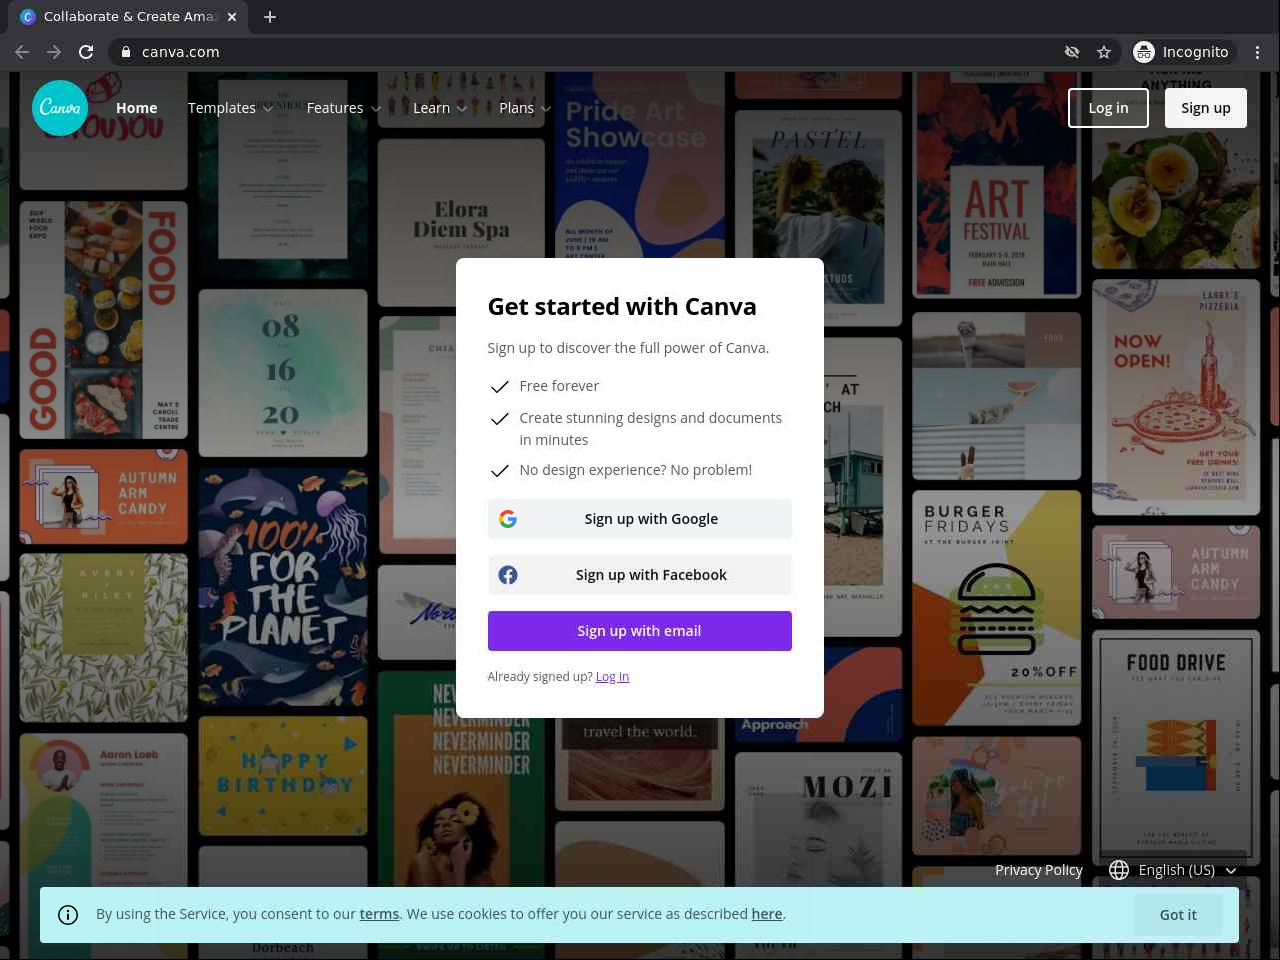Click the cookie notice info icon
Image resolution: width=1280 pixels, height=960 pixels.
(x=68, y=915)
